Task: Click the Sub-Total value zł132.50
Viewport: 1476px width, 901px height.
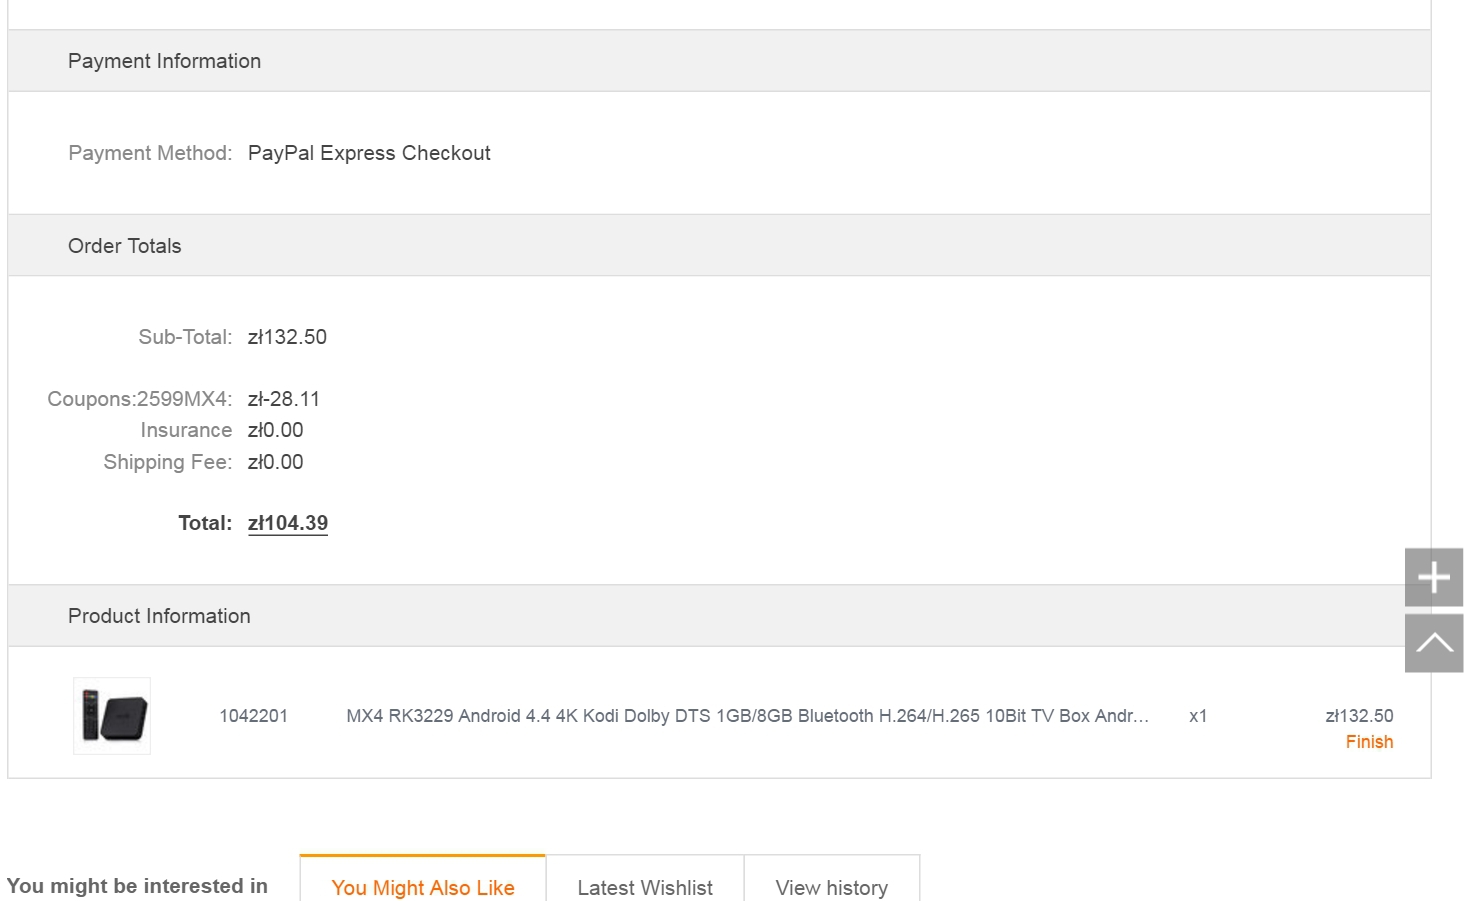Action: click(x=287, y=337)
